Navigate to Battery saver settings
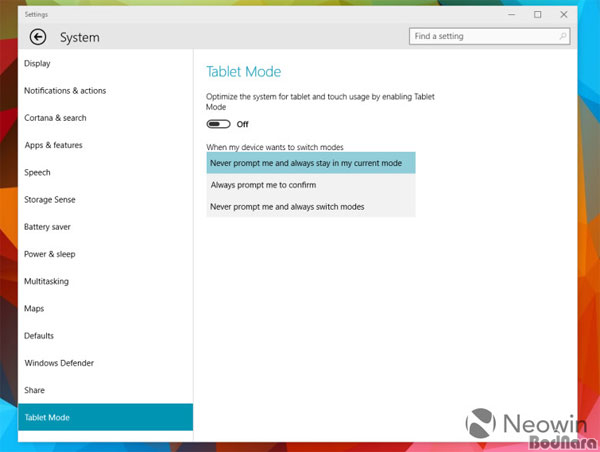600x452 pixels. click(50, 227)
